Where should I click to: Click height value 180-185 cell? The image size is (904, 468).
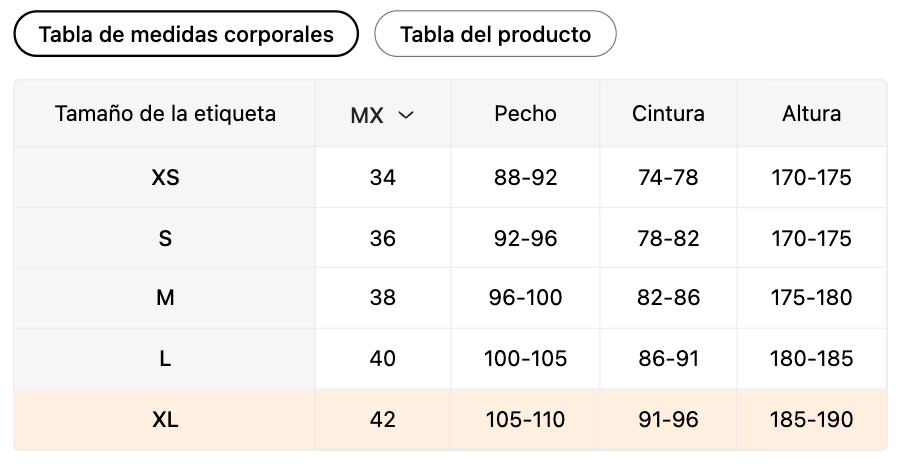(811, 358)
